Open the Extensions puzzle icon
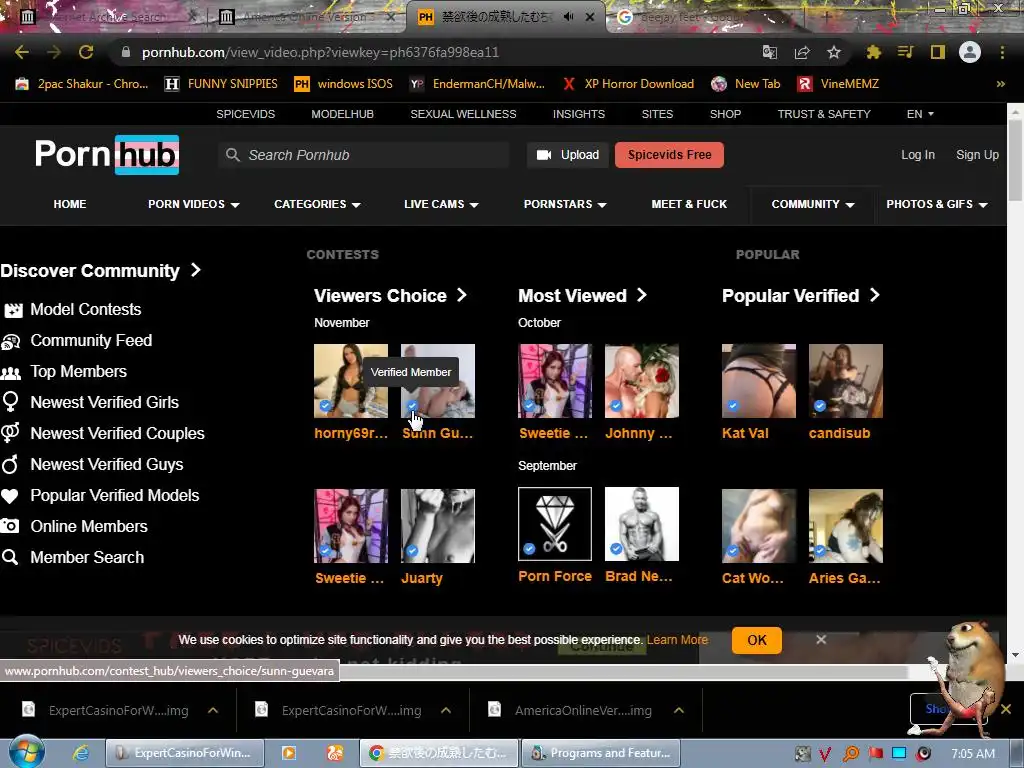The width and height of the screenshot is (1024, 768). pos(873,52)
